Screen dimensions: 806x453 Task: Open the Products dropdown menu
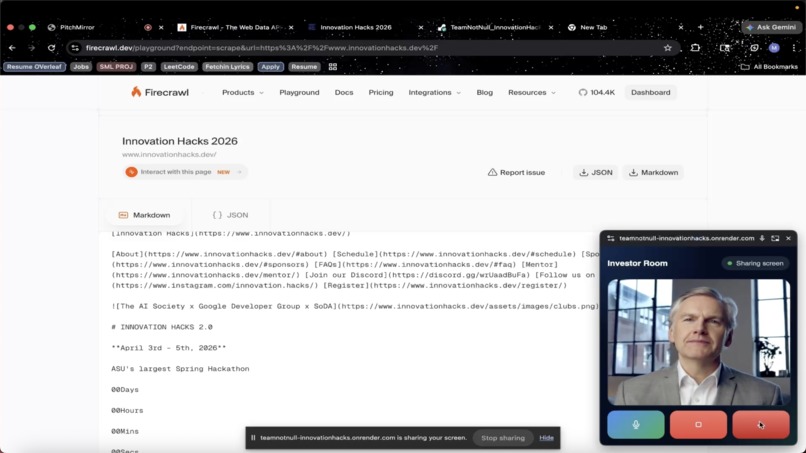[242, 93]
